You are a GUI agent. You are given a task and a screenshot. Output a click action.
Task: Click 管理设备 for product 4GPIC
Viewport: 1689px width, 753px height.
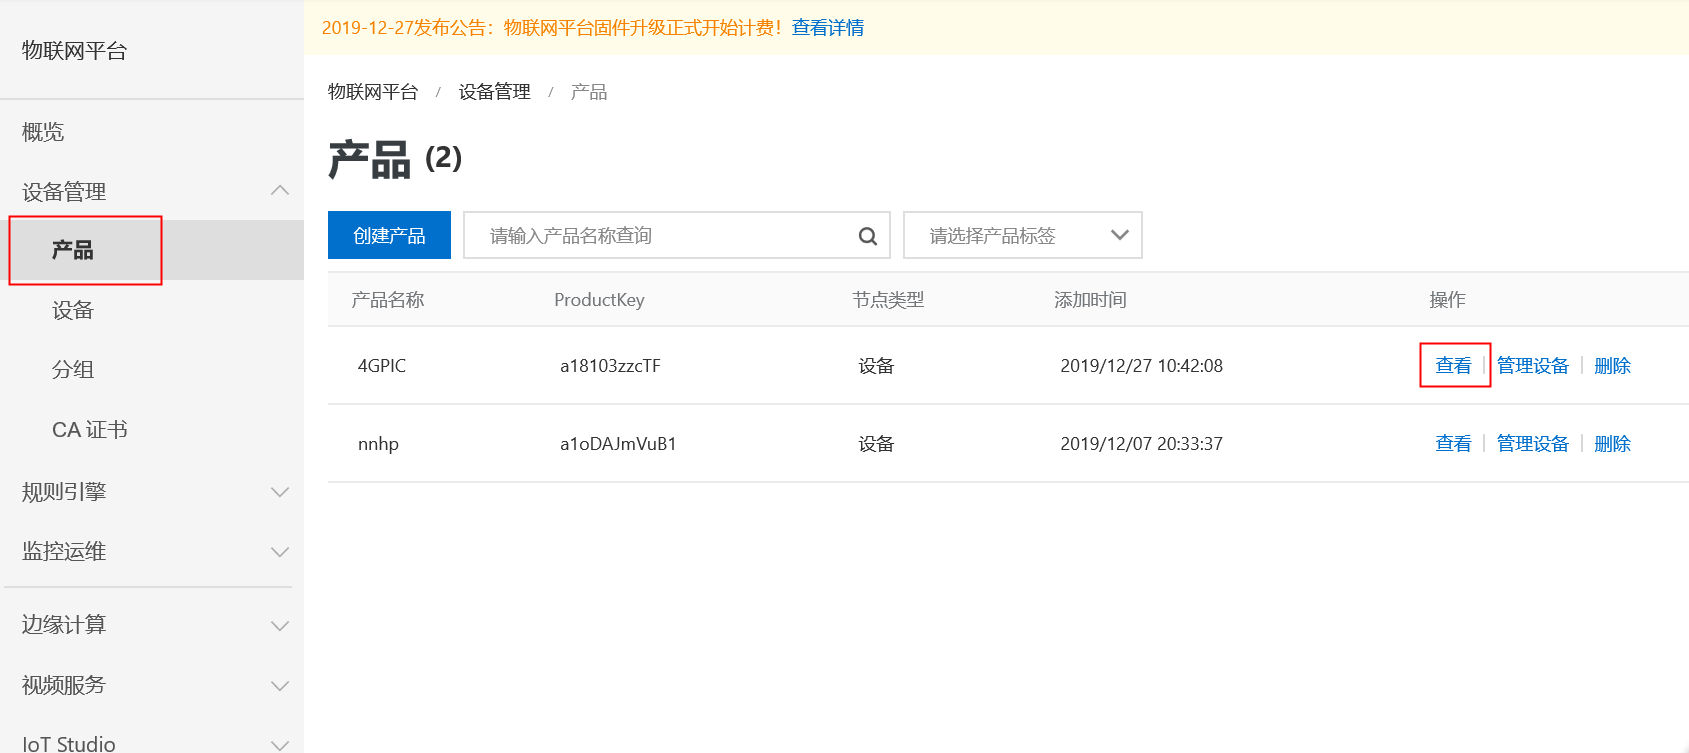click(x=1533, y=366)
